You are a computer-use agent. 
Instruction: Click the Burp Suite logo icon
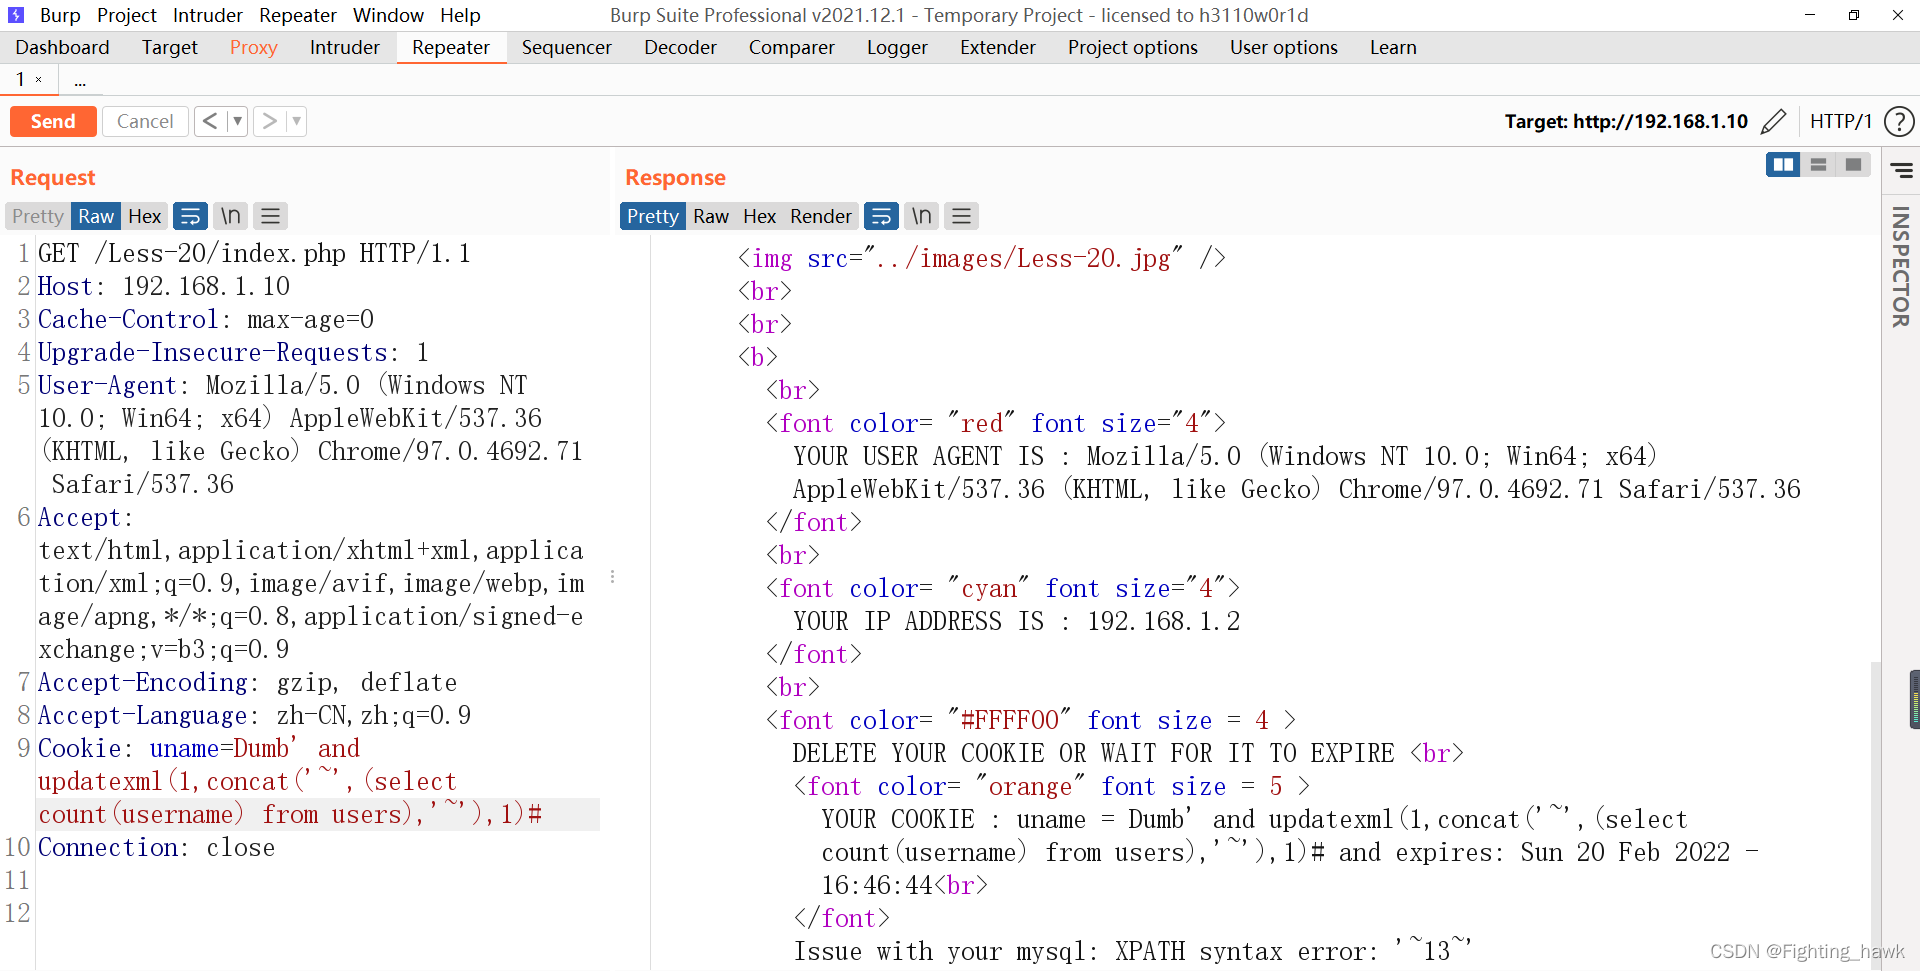pyautogui.click(x=15, y=15)
